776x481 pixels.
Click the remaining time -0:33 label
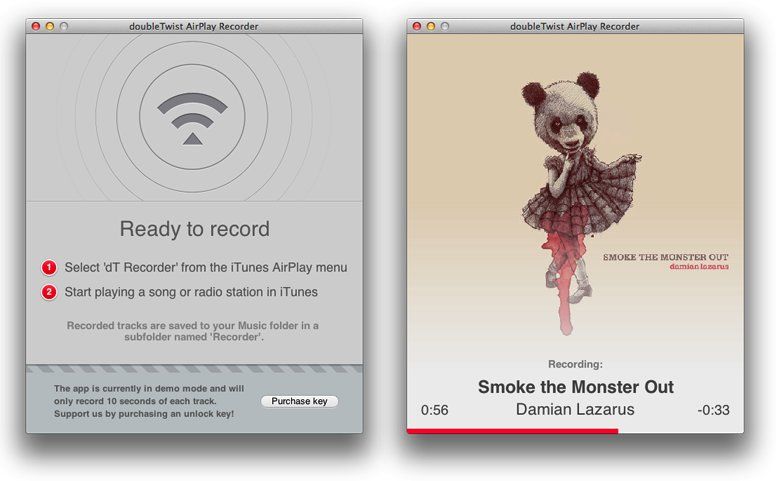click(x=713, y=410)
